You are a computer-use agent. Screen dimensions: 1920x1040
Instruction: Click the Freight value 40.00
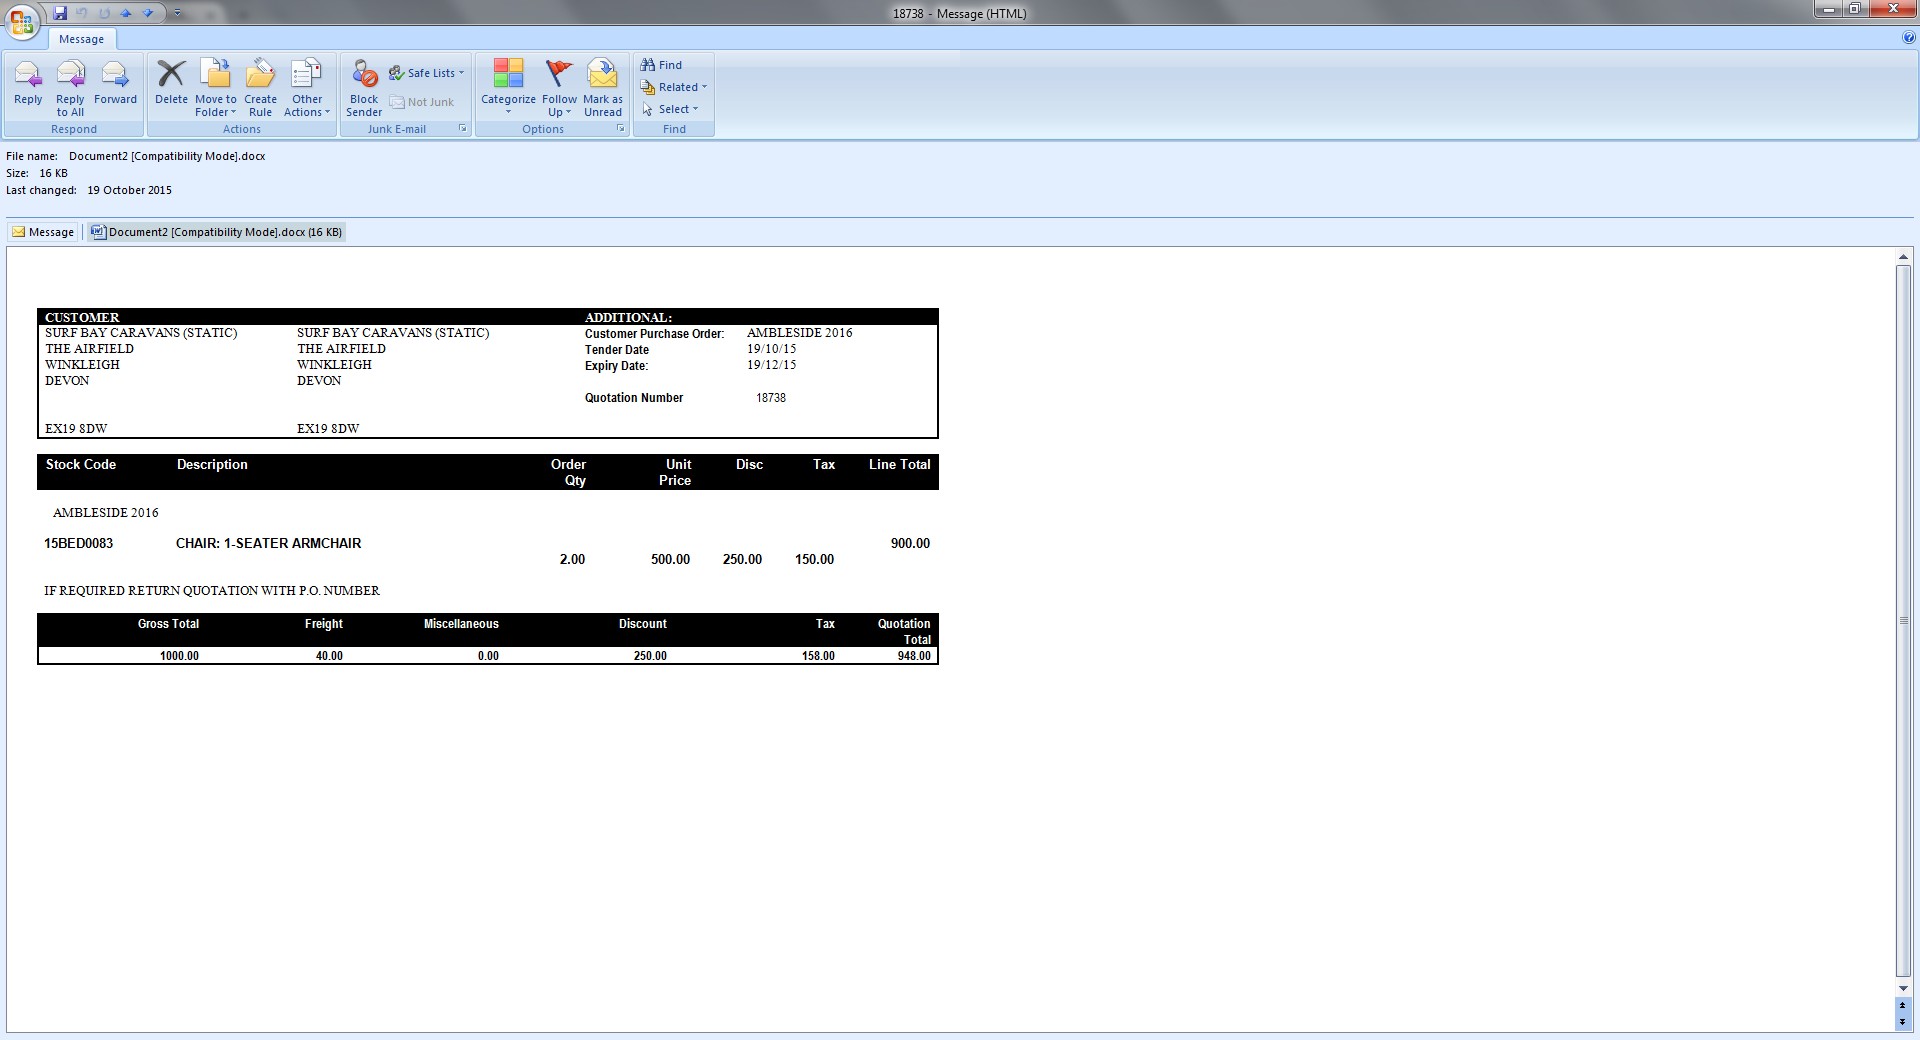point(329,656)
